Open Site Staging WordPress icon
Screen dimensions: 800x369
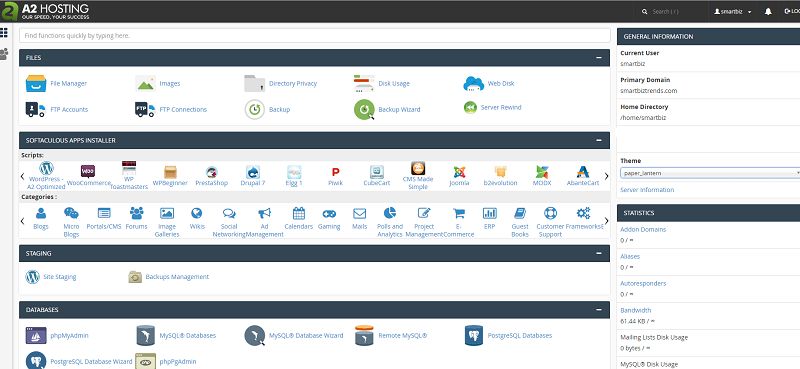point(32,277)
